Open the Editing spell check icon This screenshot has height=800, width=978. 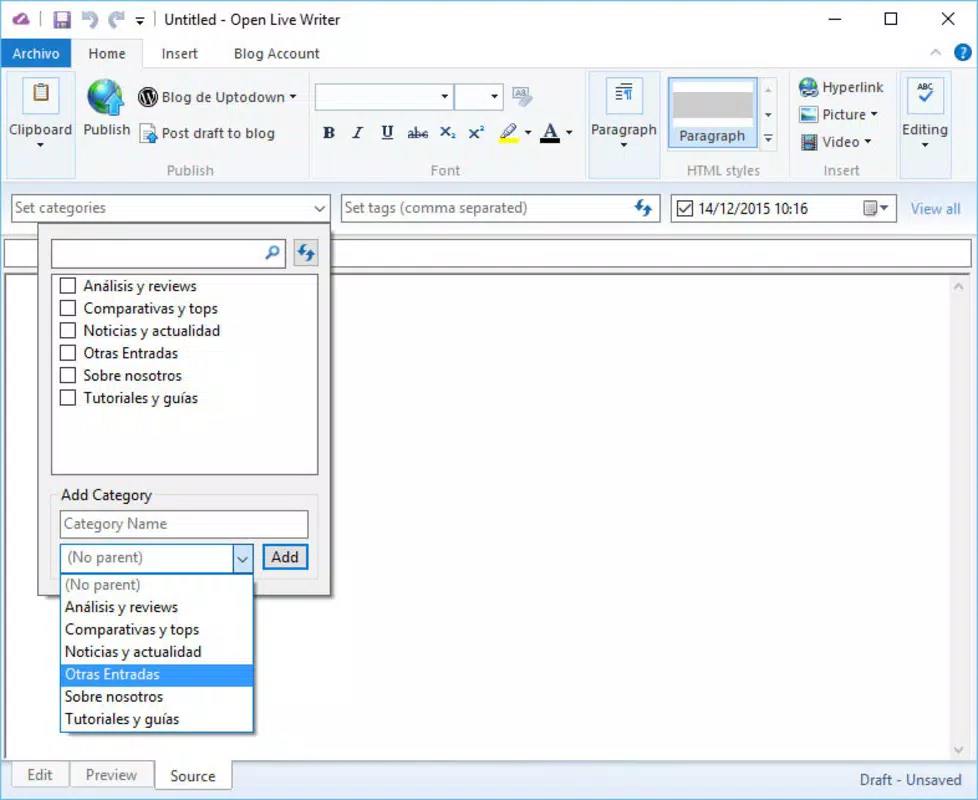[x=925, y=95]
